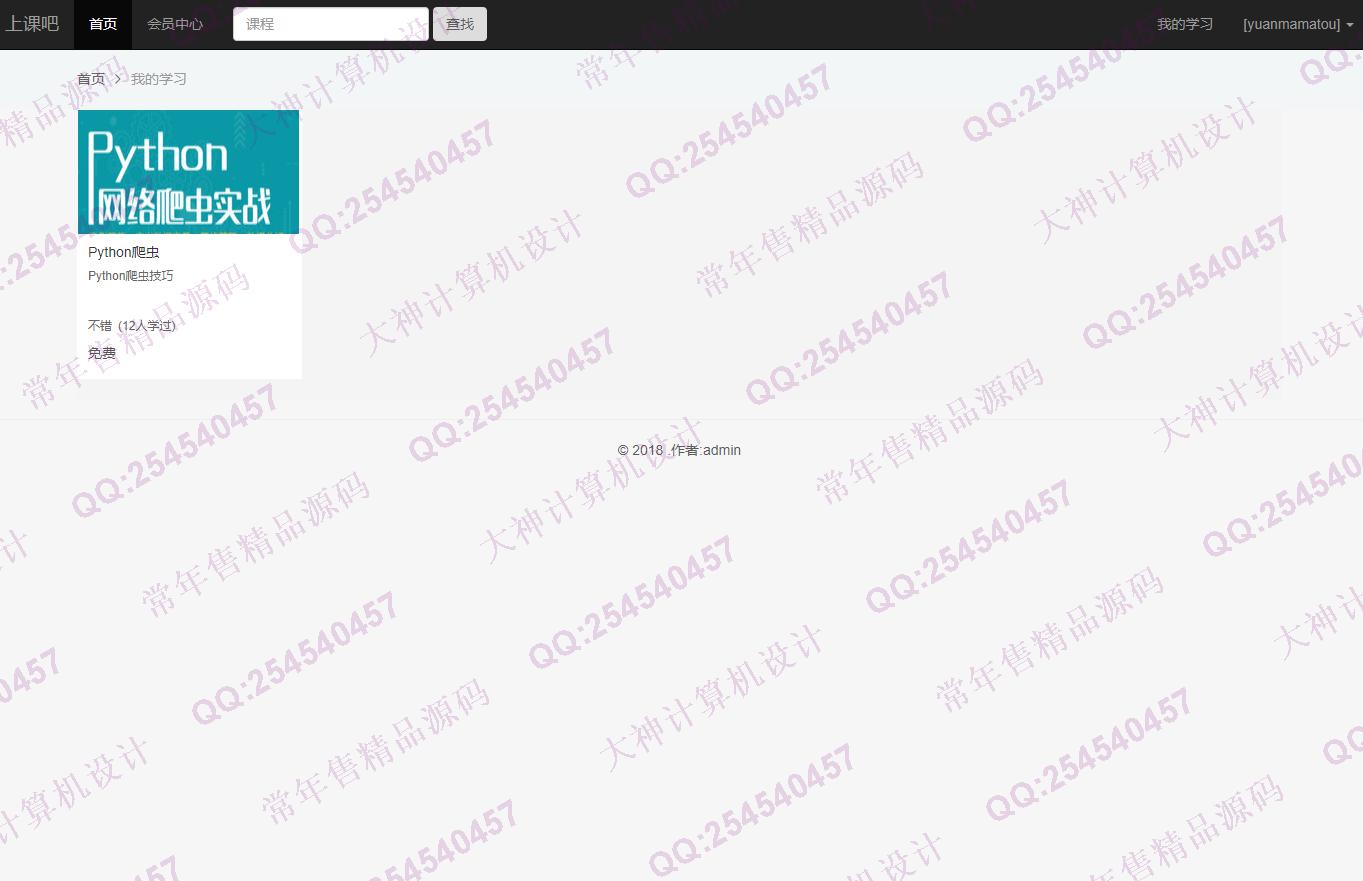
Task: Click the 首页 breadcrumb link
Action: pos(91,79)
